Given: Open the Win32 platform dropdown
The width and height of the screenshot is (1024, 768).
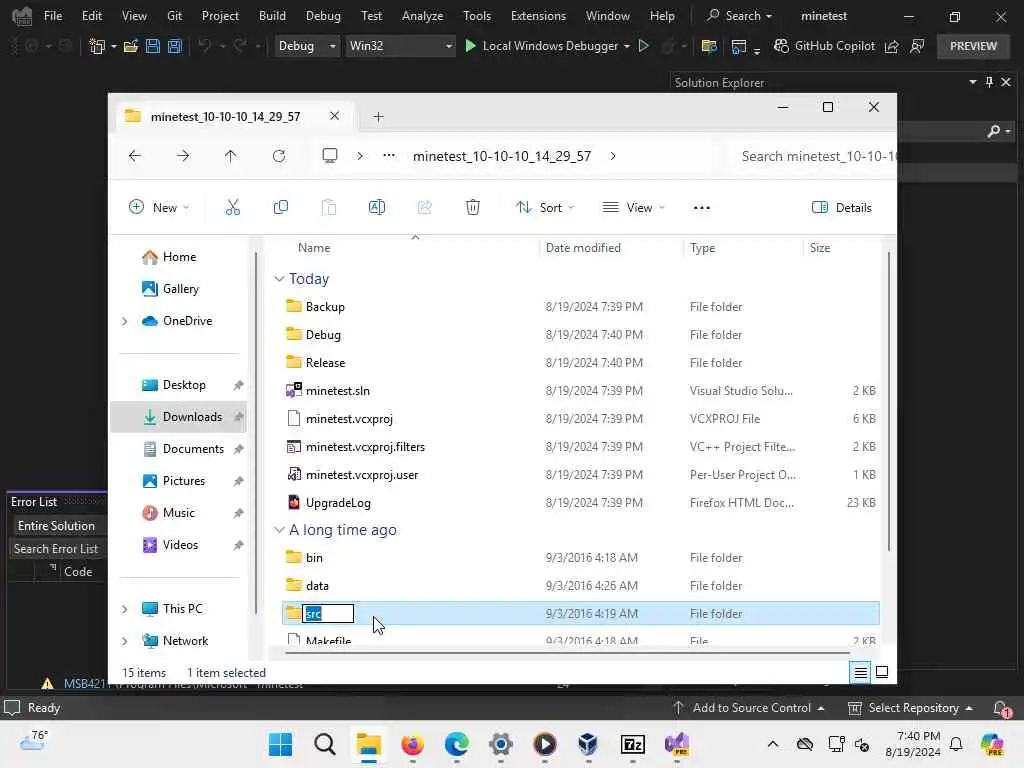Looking at the screenshot, I should pos(400,46).
